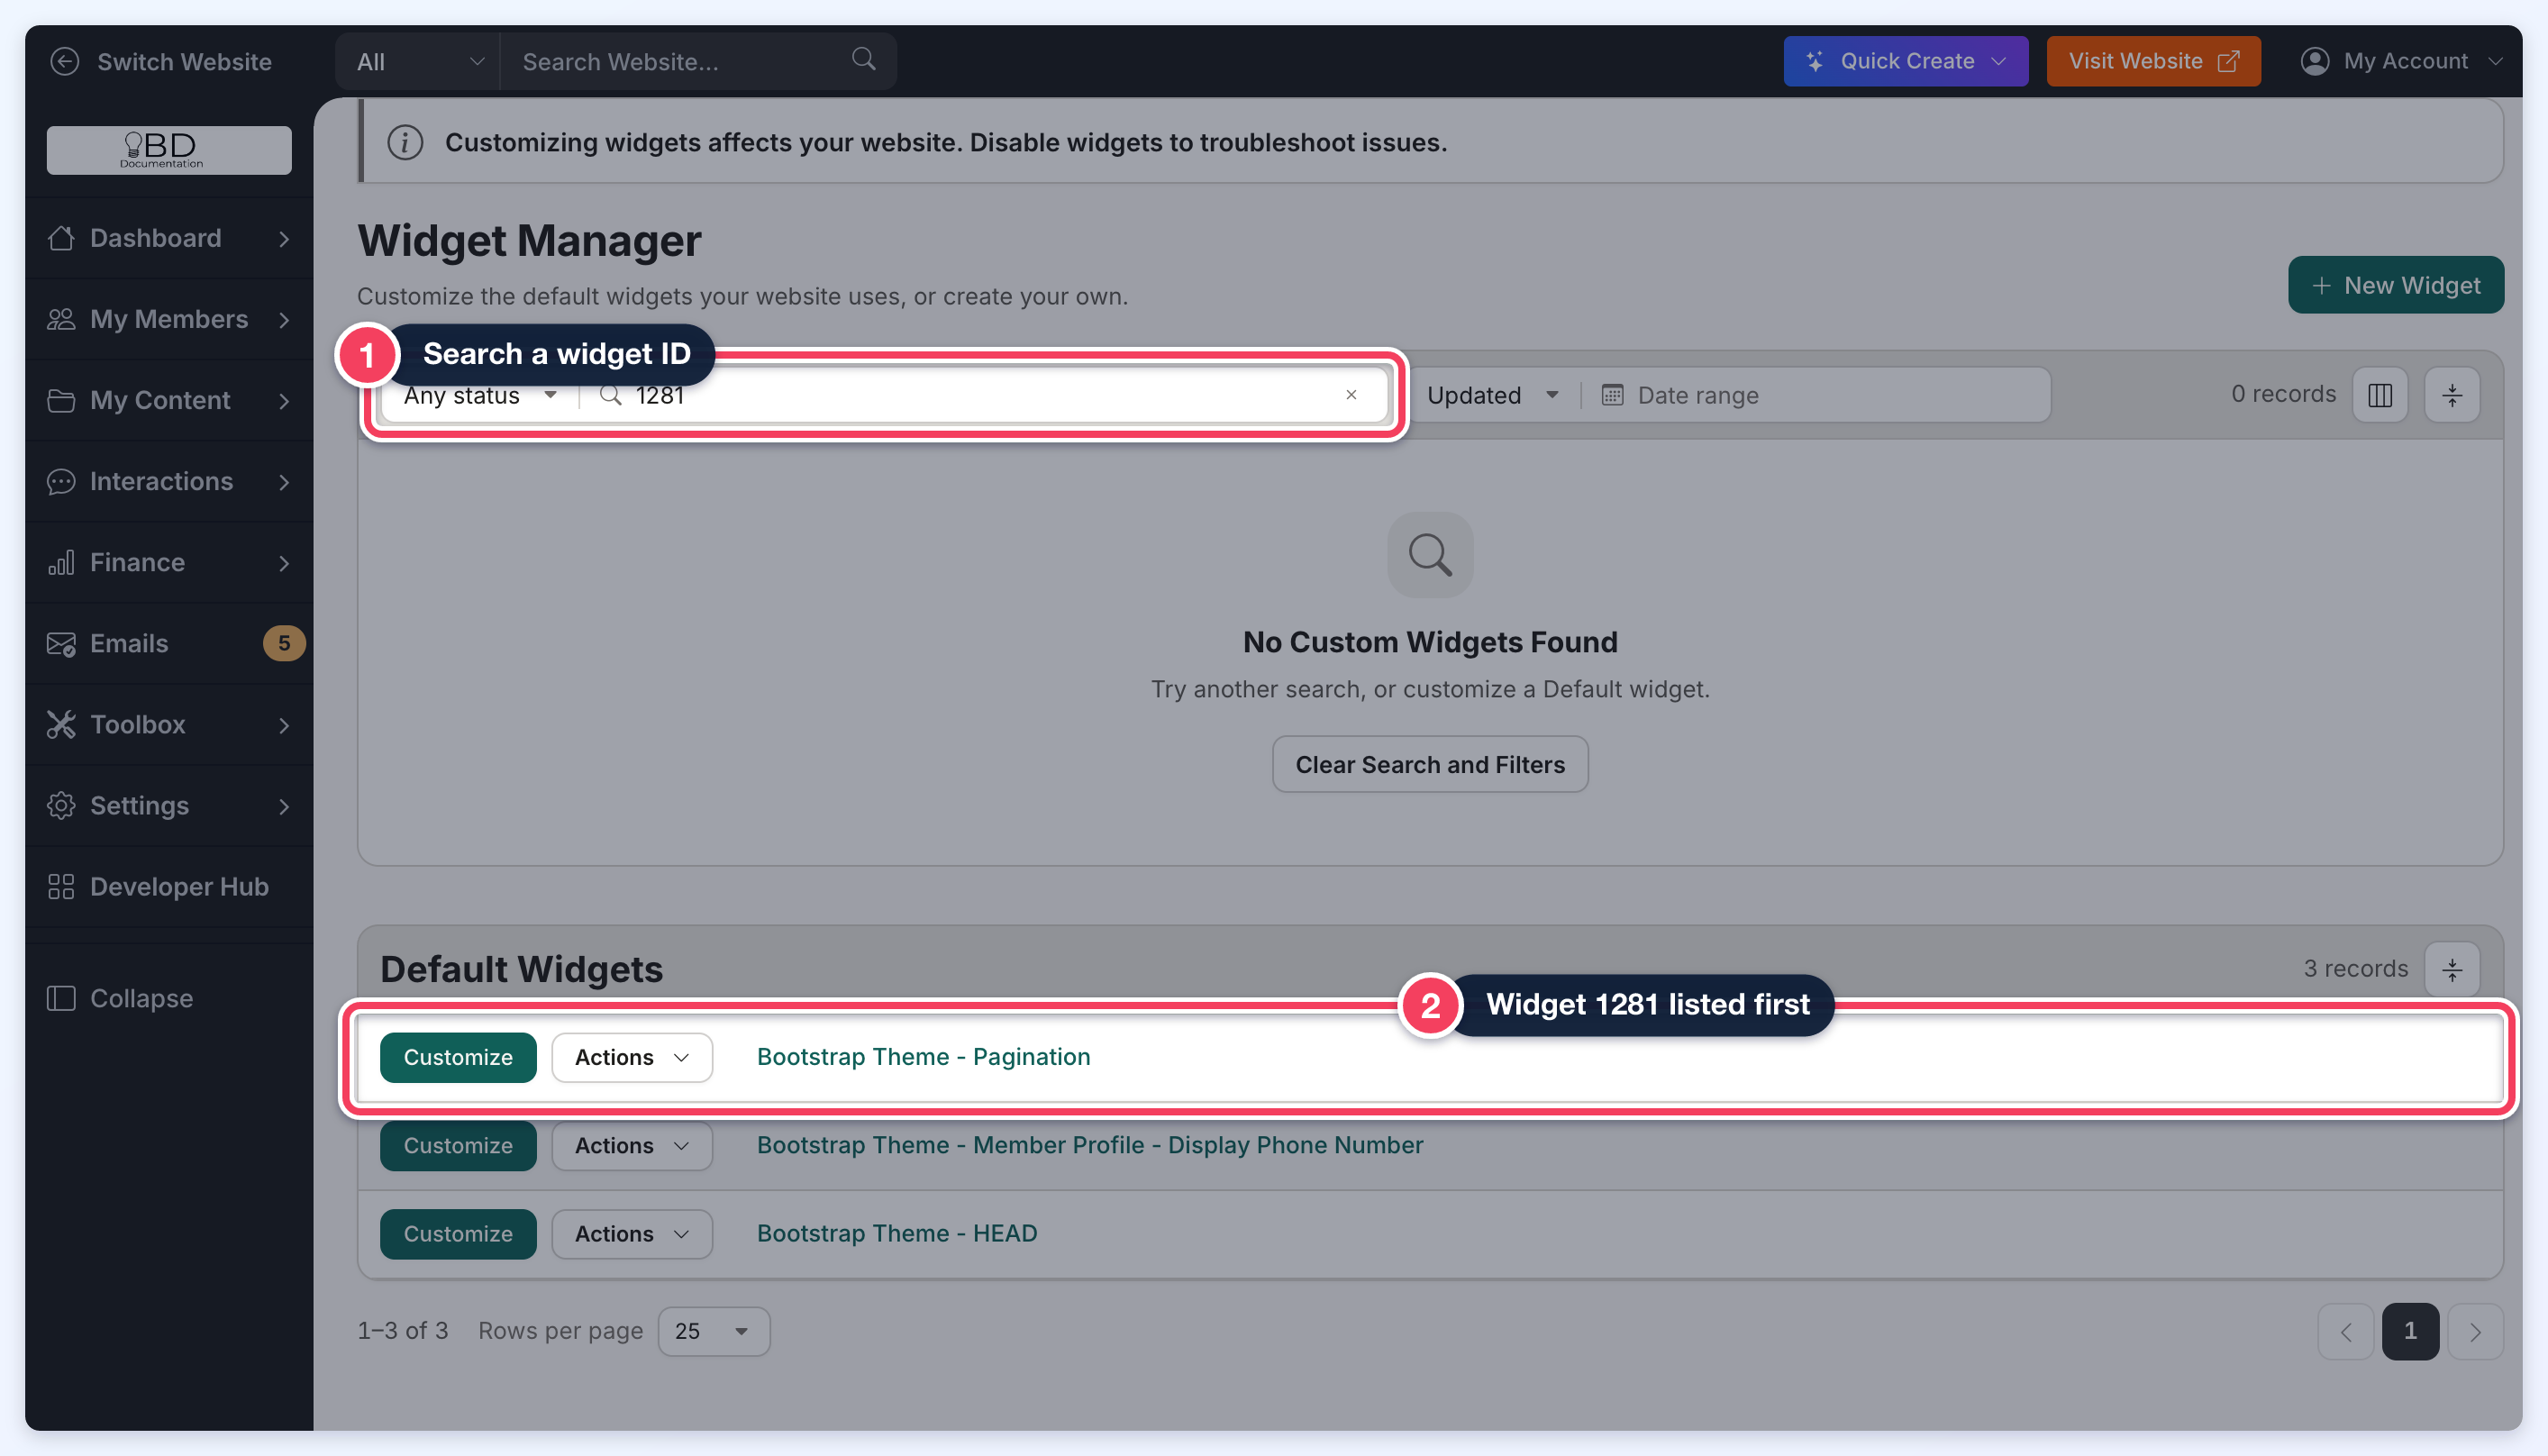
Task: Open Interactions sidebar section
Action: [x=170, y=481]
